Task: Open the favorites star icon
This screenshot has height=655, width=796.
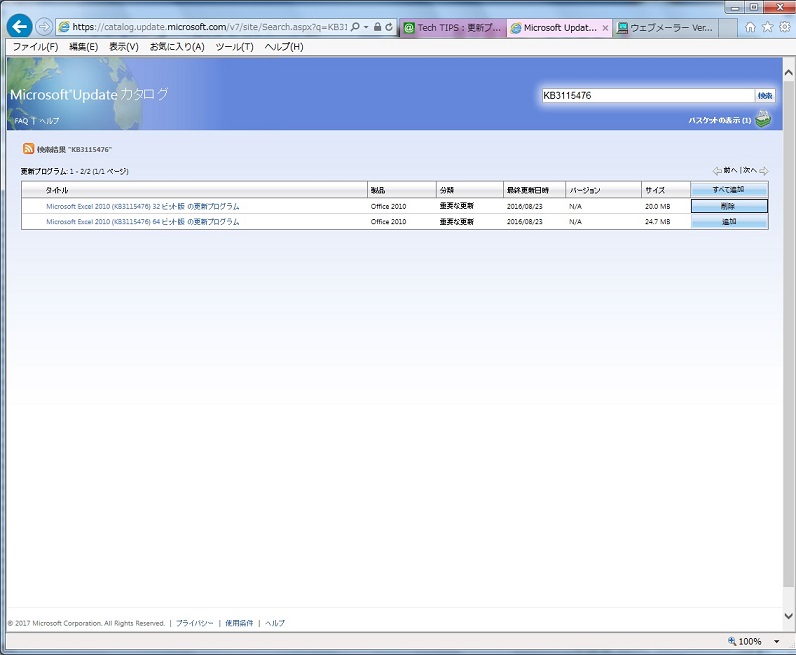Action: point(768,27)
